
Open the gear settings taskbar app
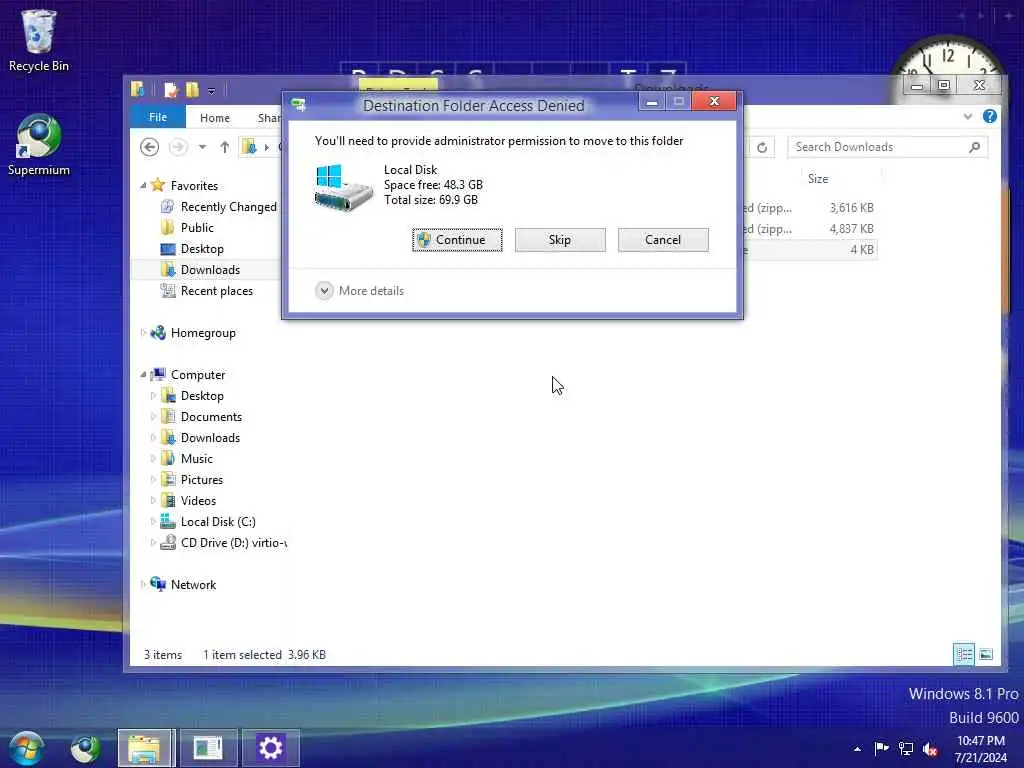point(270,748)
